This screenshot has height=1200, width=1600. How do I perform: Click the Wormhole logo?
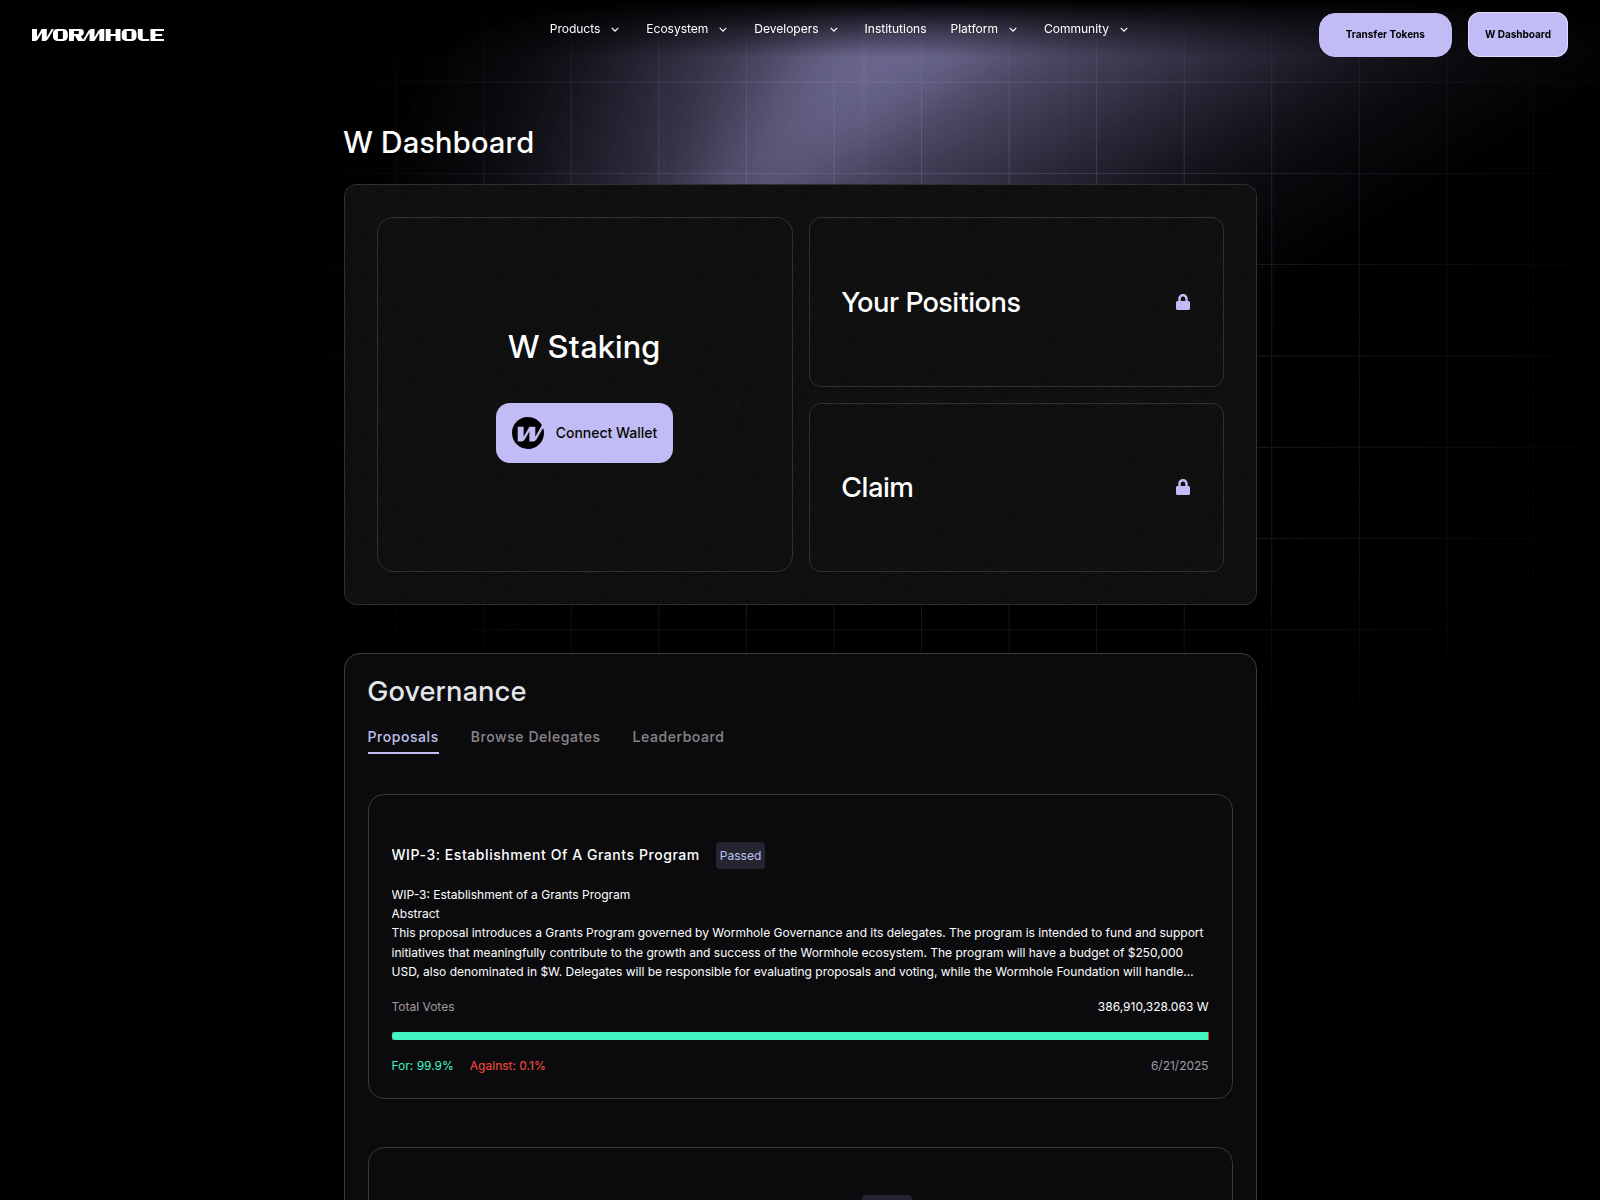point(98,35)
